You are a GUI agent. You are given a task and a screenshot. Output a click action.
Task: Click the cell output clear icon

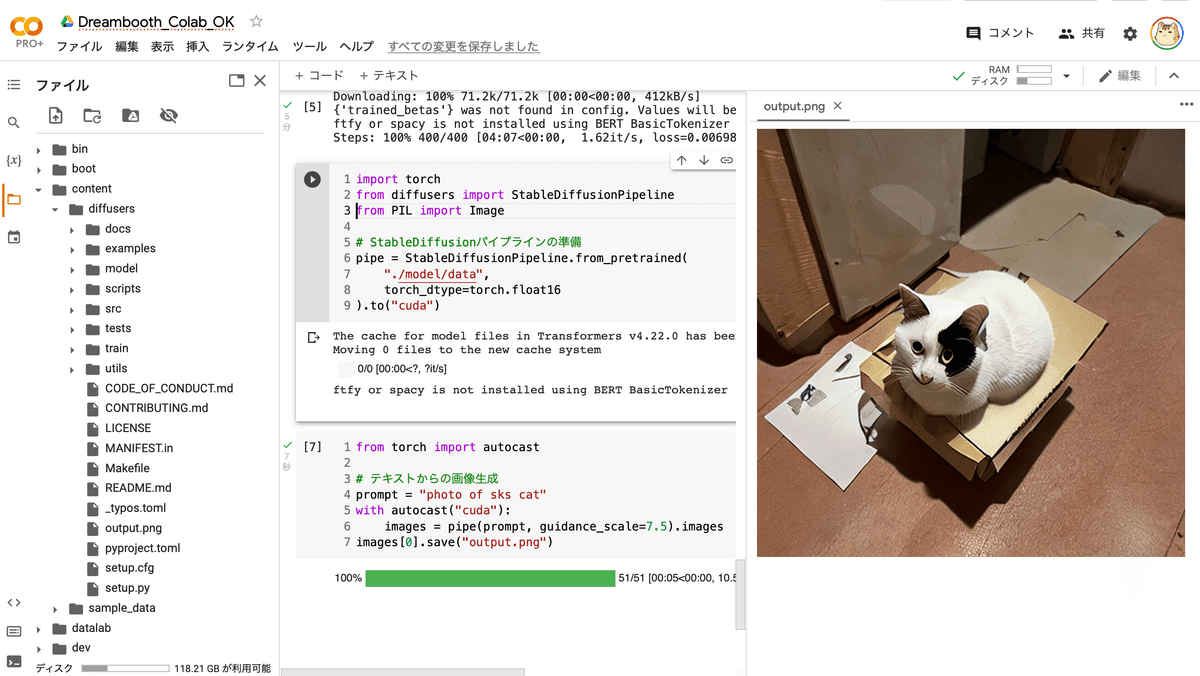click(313, 338)
